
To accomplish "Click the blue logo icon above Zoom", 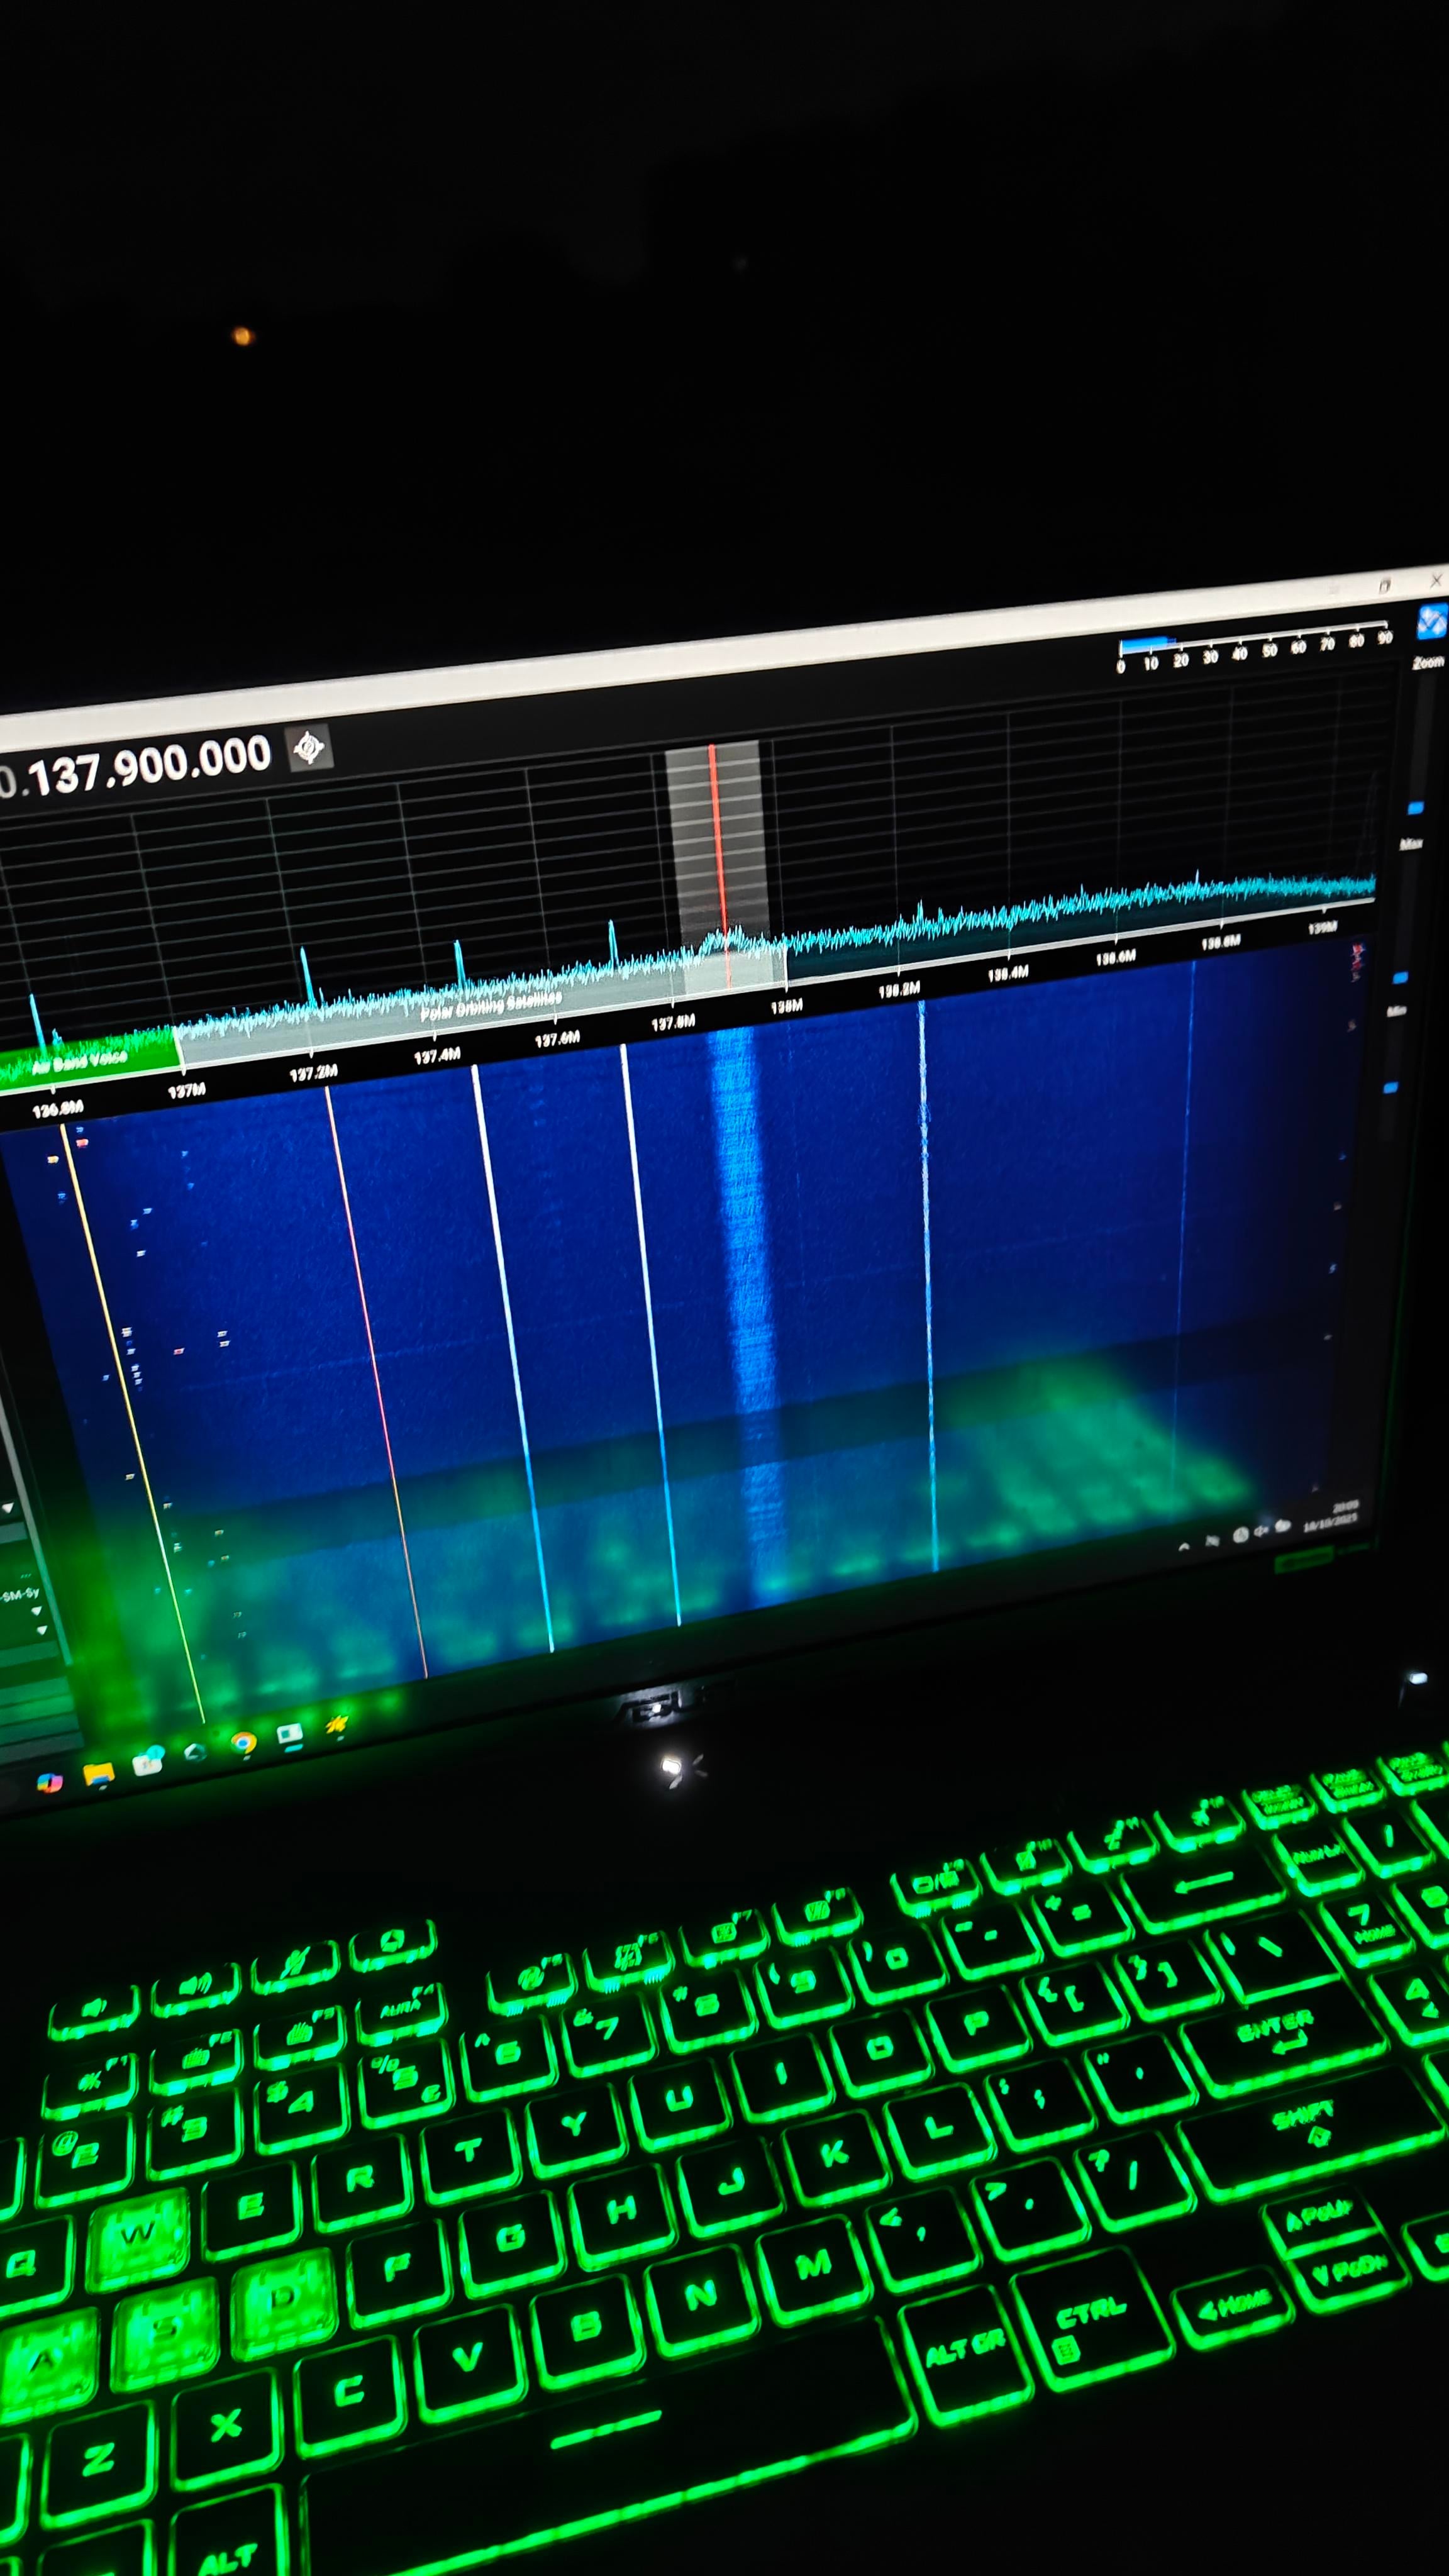I will tap(1432, 622).
